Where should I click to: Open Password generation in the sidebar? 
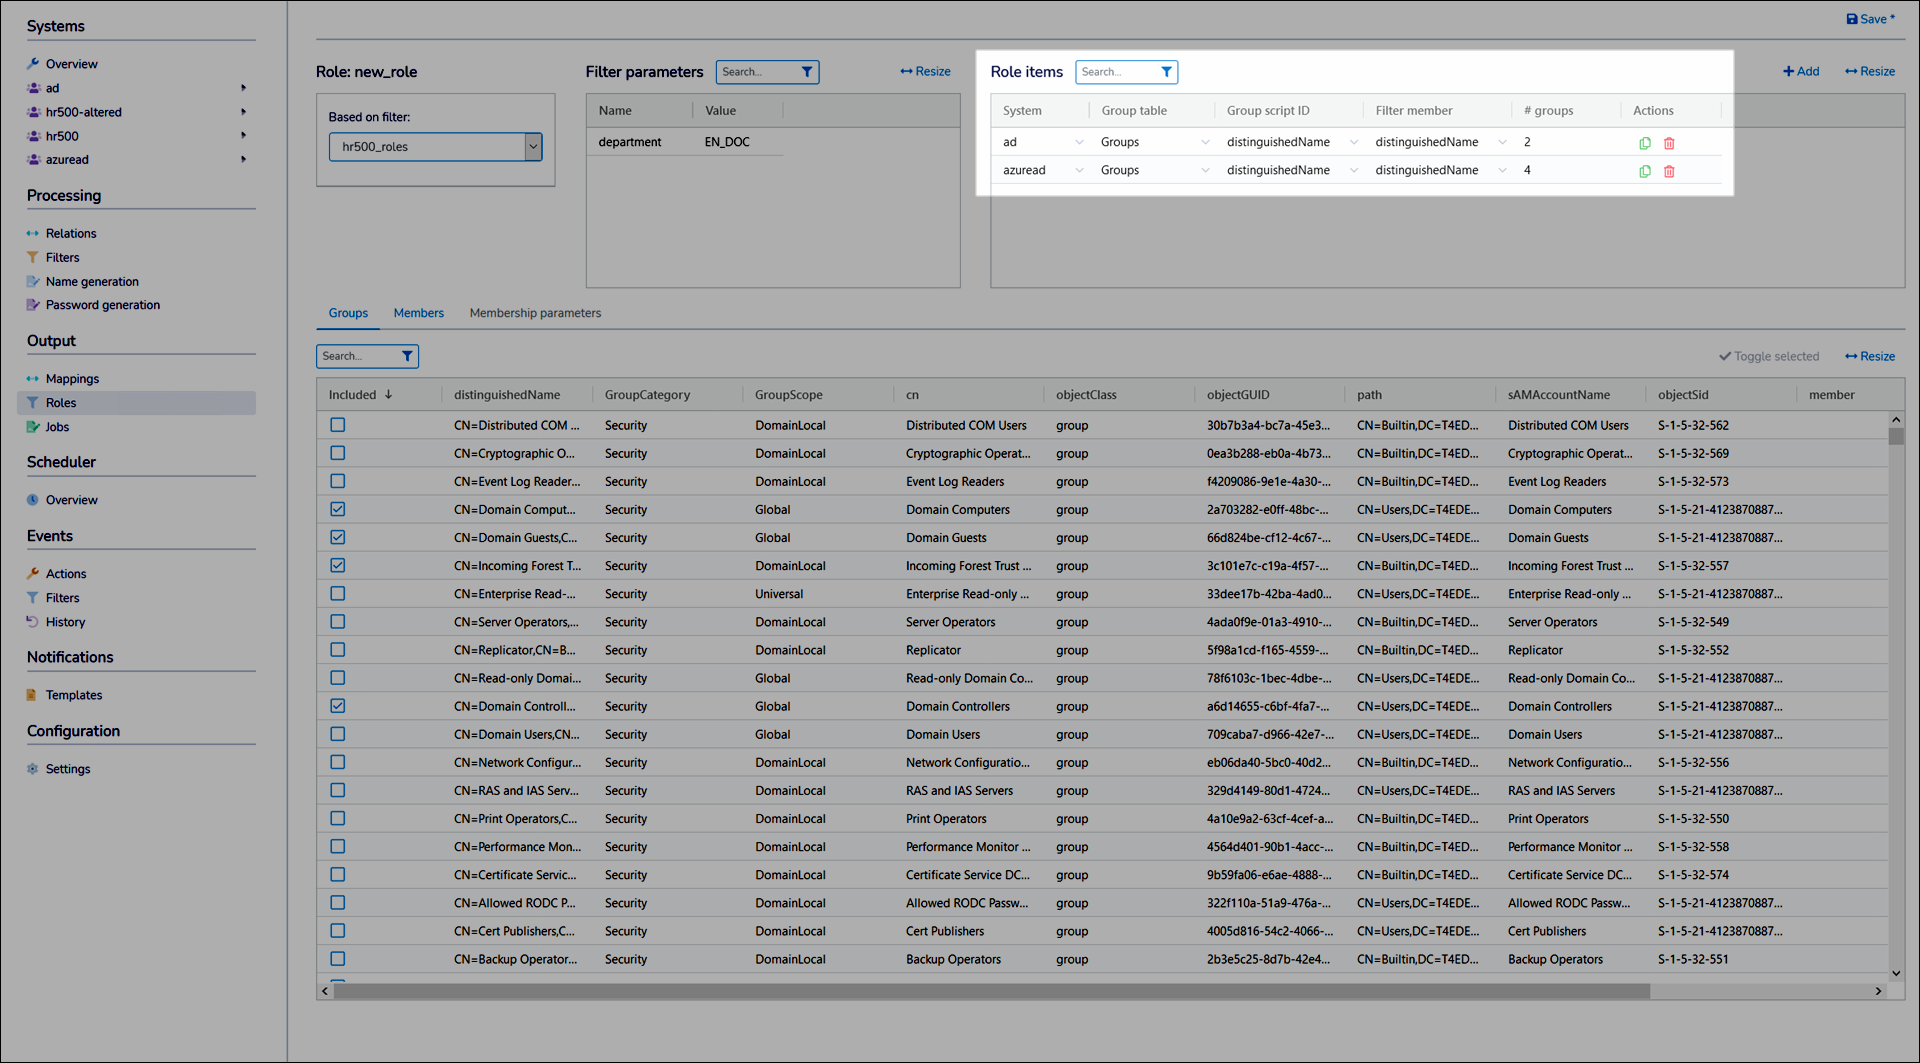click(102, 305)
